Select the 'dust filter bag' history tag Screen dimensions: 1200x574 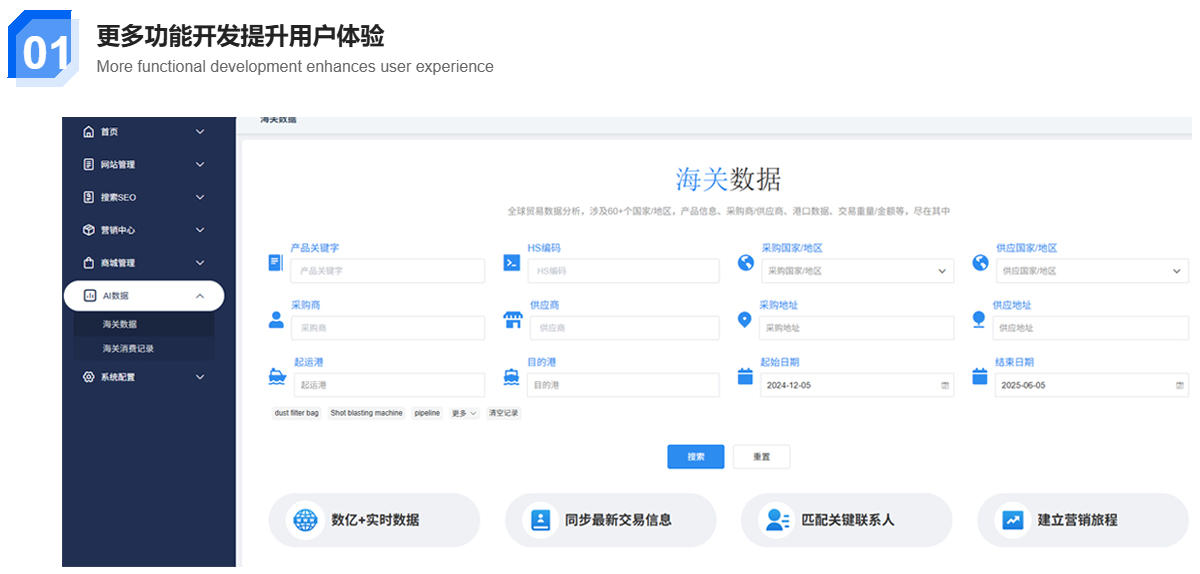tap(296, 413)
